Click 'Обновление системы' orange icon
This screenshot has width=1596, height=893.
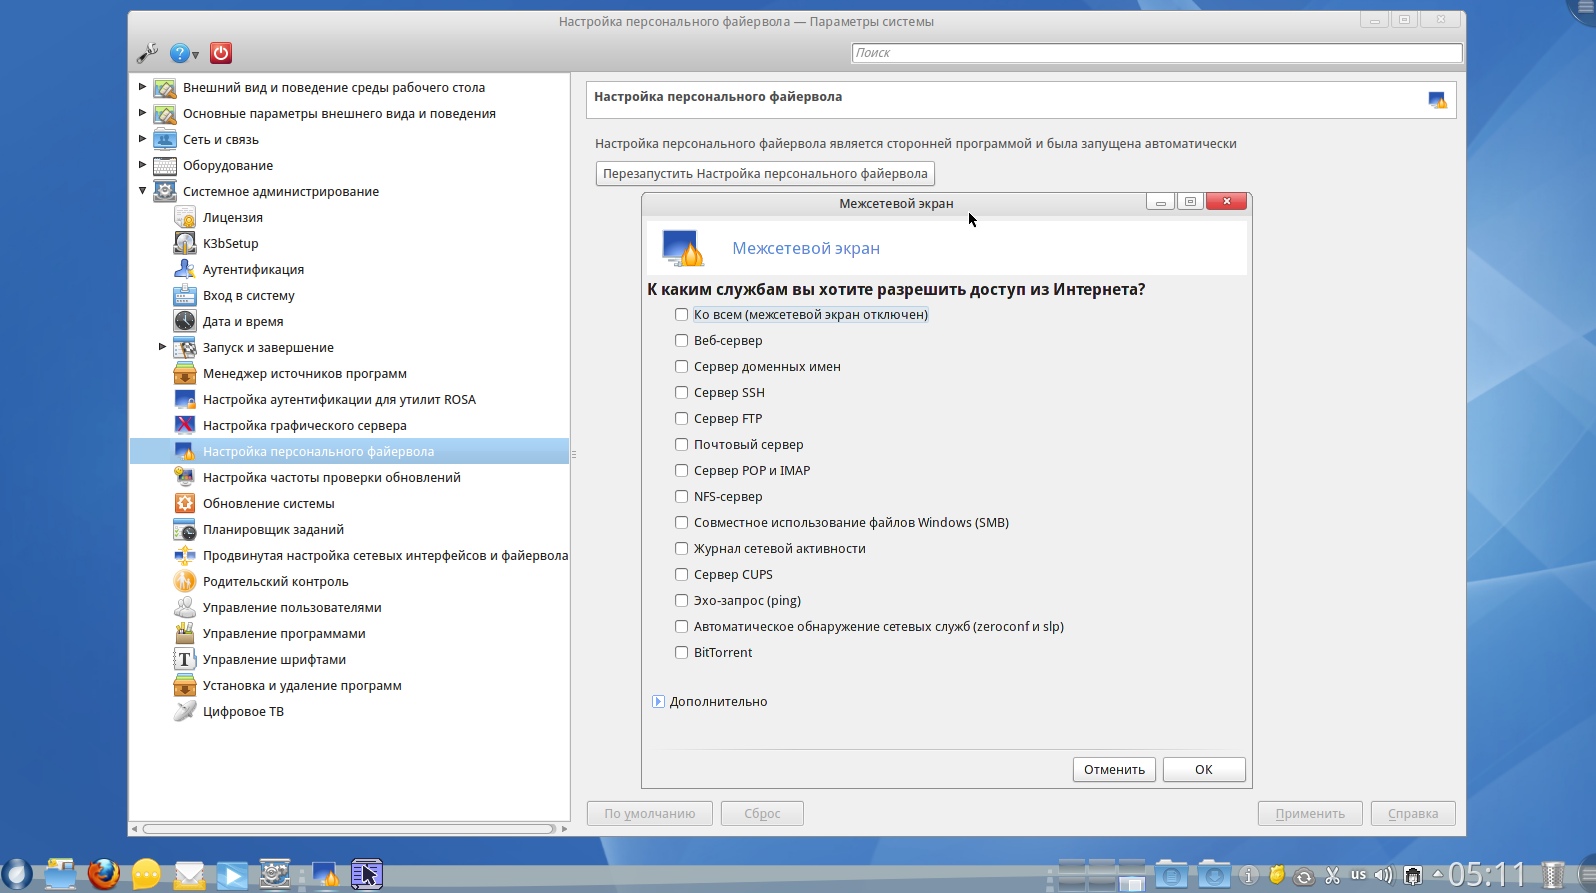tap(185, 503)
